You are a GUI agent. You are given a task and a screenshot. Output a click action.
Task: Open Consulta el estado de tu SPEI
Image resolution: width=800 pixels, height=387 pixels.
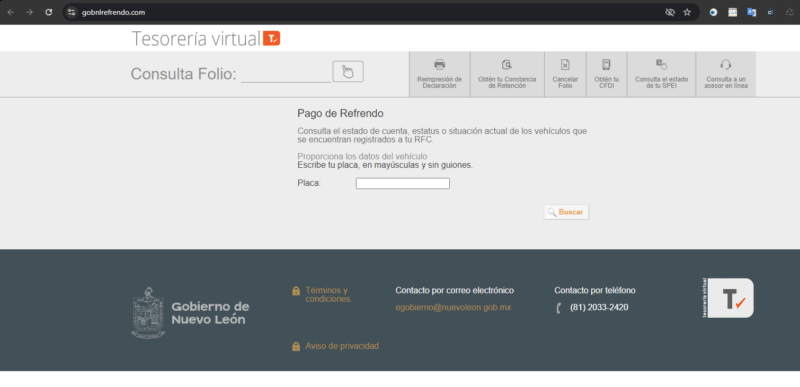point(661,74)
